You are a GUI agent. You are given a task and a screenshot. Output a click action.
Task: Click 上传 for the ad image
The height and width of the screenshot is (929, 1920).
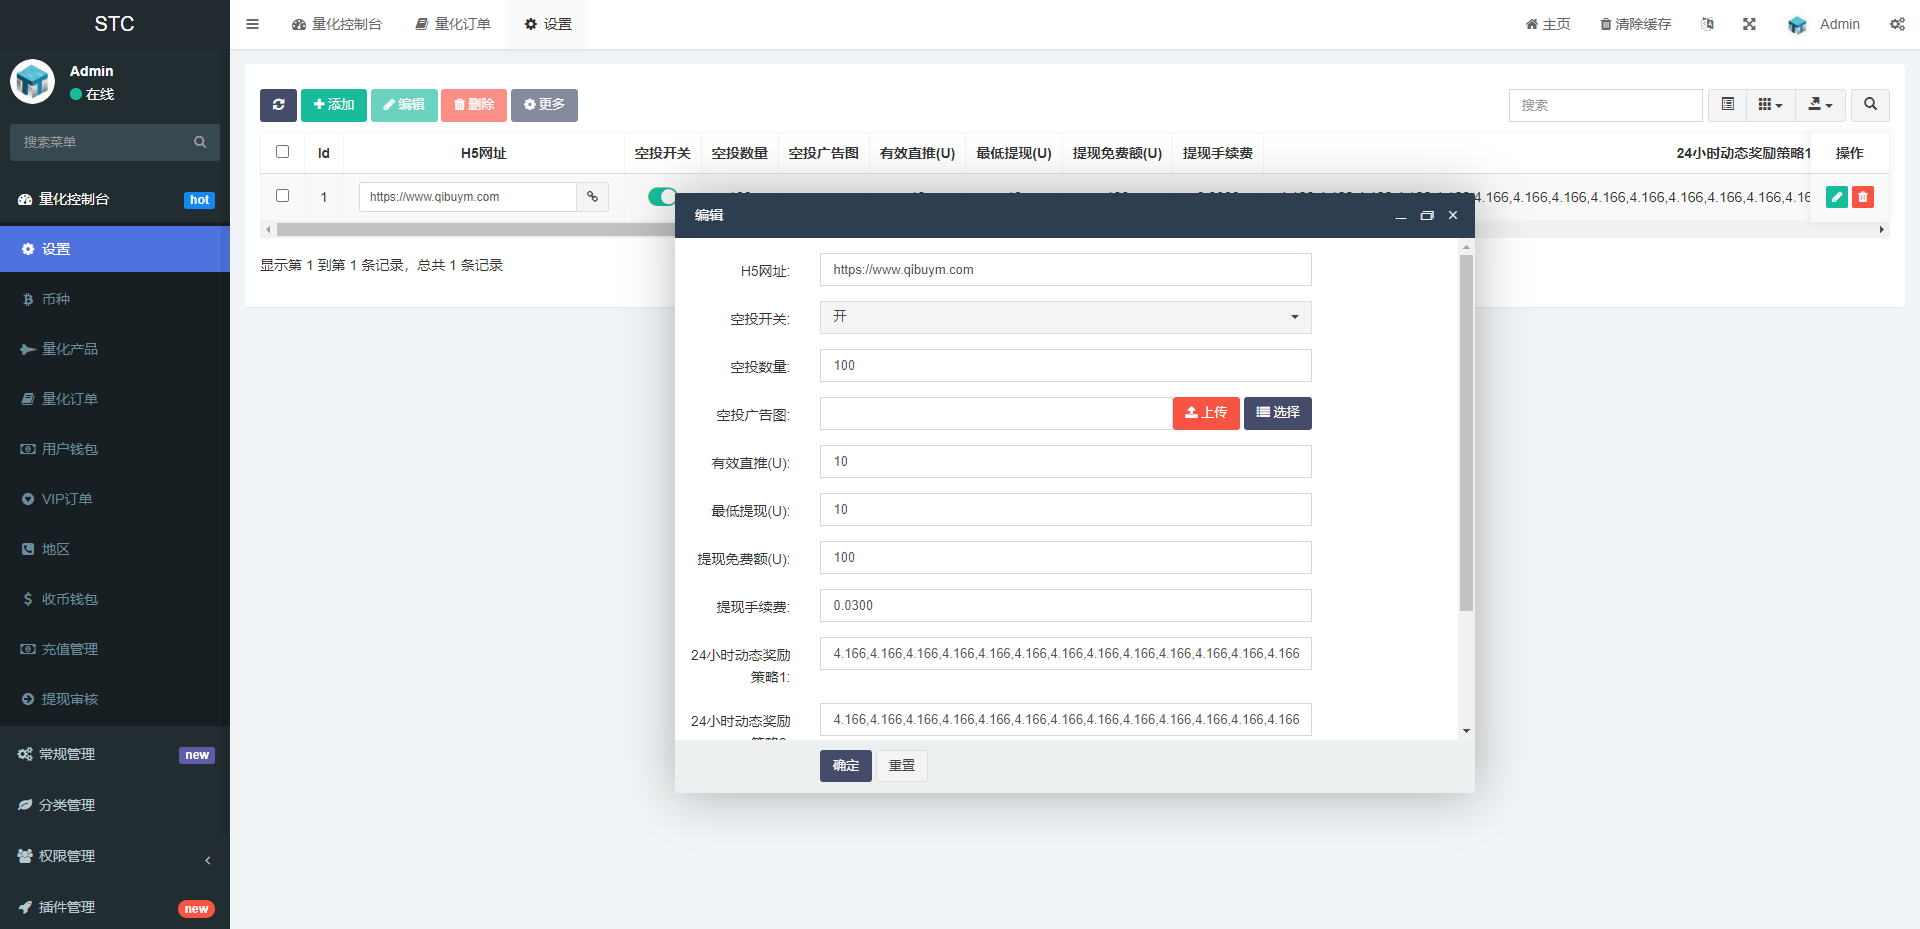coord(1206,413)
